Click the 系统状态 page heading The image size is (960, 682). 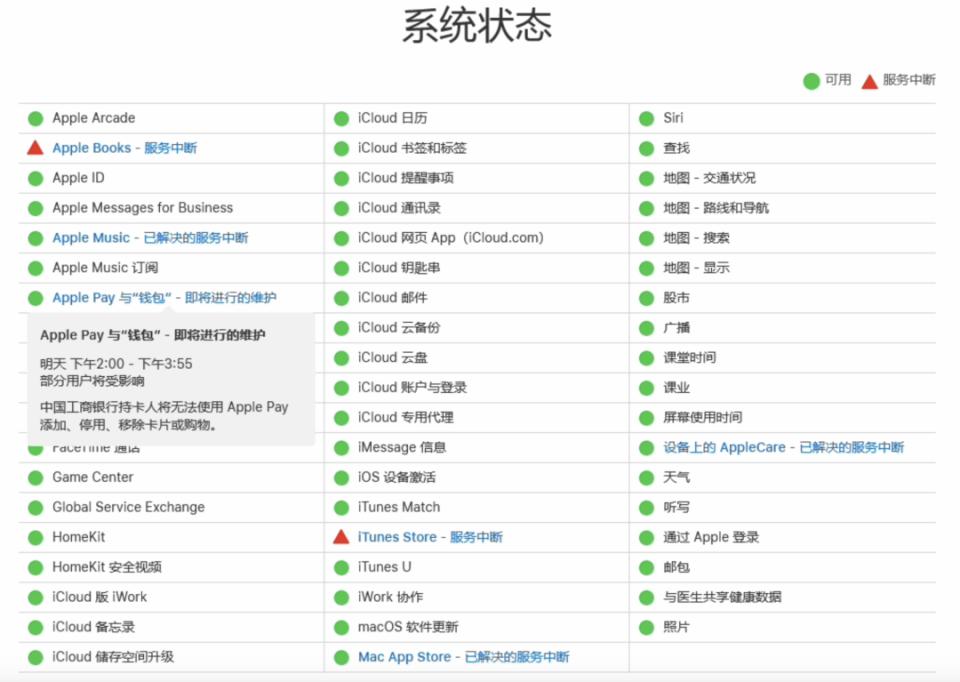(477, 27)
